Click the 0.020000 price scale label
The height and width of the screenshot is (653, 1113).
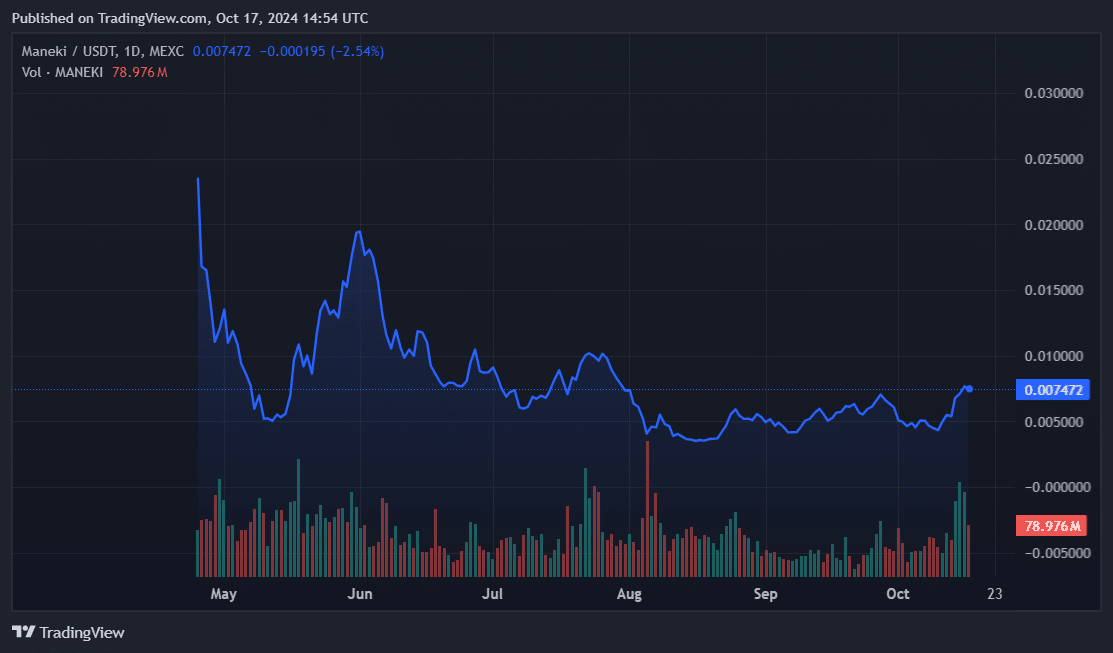pos(1054,225)
